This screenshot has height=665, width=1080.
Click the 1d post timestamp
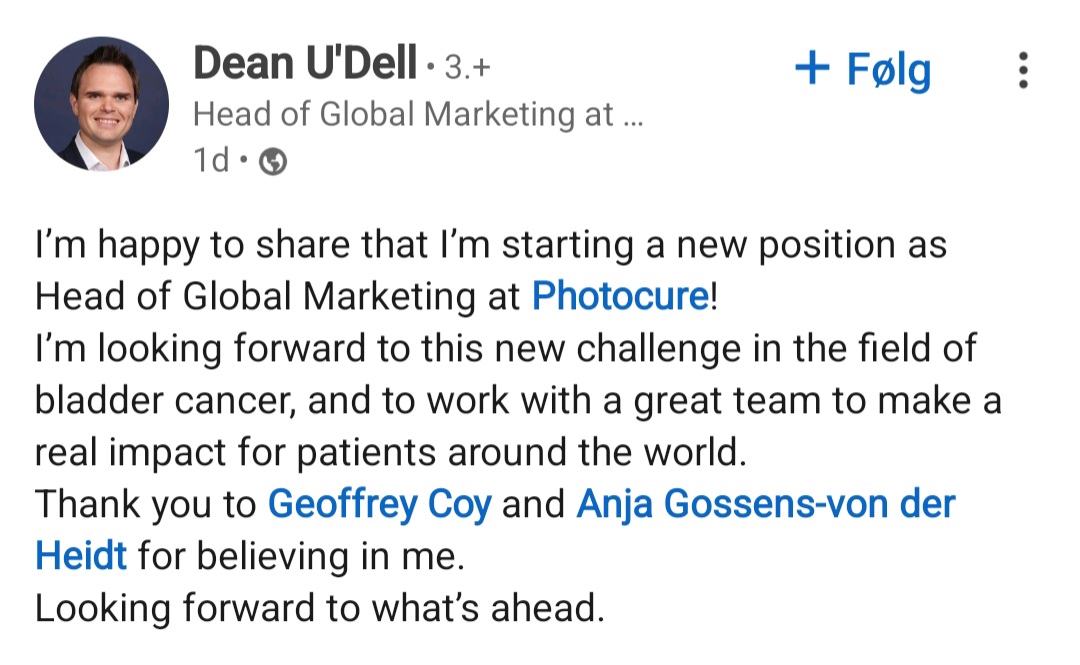(x=211, y=161)
